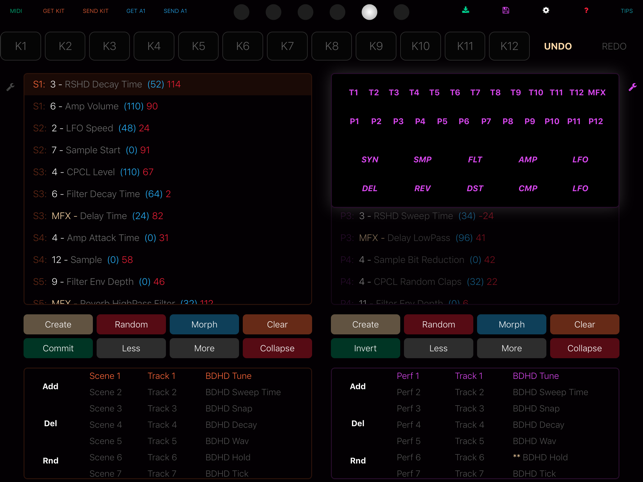Click the left panel Clear button

pyautogui.click(x=277, y=324)
